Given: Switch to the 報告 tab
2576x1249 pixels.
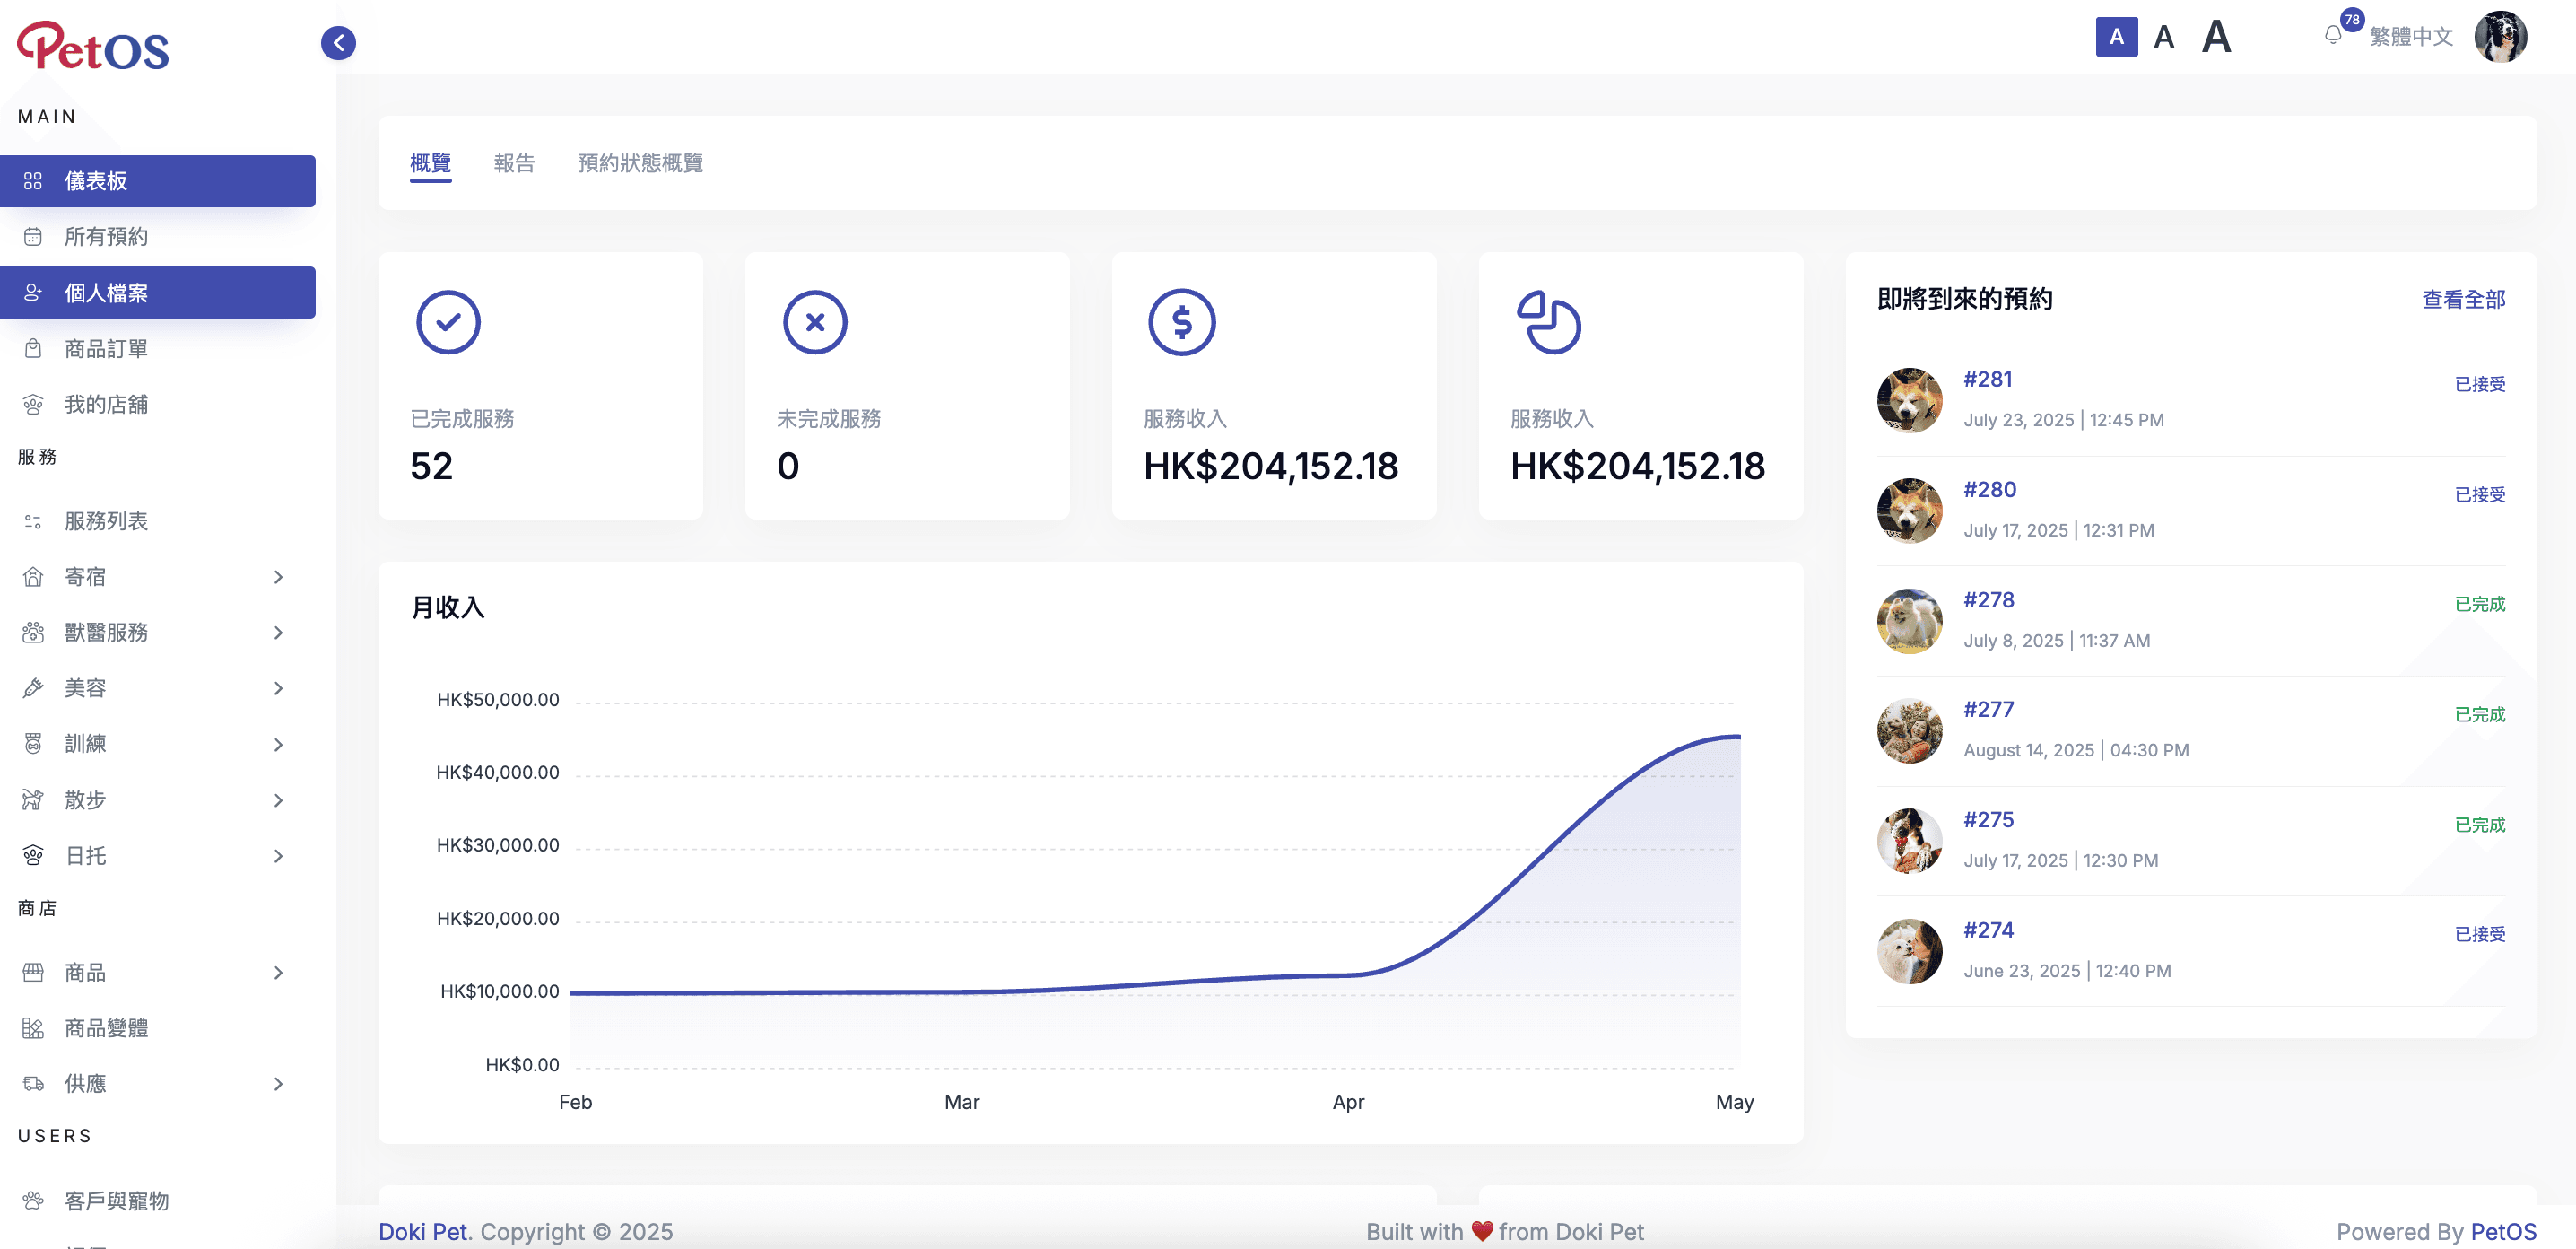Looking at the screenshot, I should coord(514,163).
